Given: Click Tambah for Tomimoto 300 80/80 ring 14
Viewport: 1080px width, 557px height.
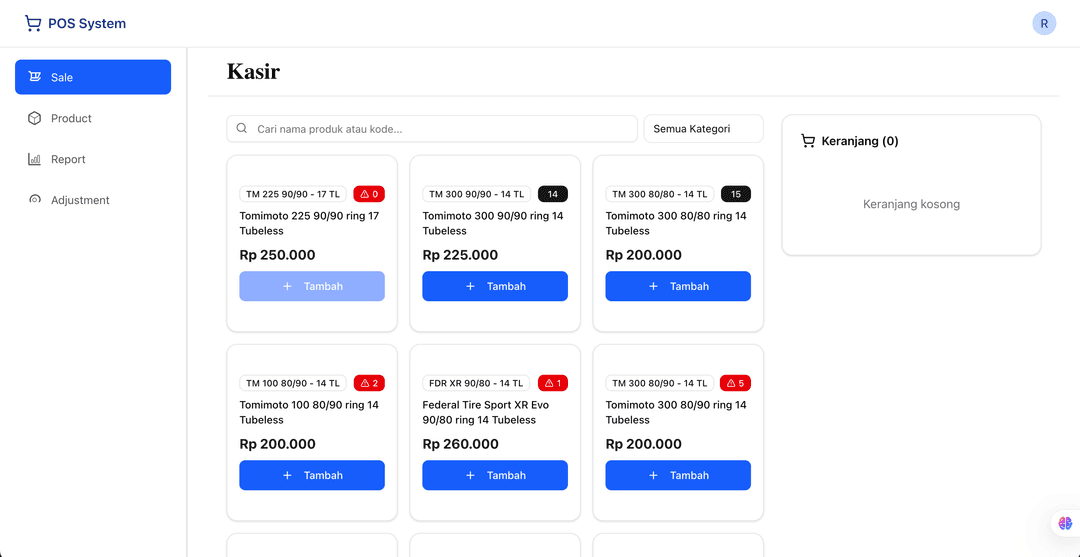Looking at the screenshot, I should [678, 286].
